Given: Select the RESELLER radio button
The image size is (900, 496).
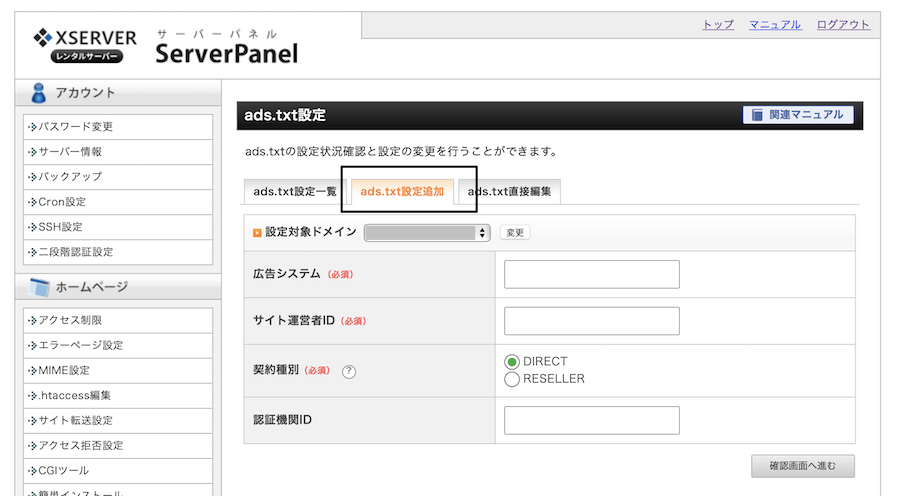Looking at the screenshot, I should pos(511,379).
